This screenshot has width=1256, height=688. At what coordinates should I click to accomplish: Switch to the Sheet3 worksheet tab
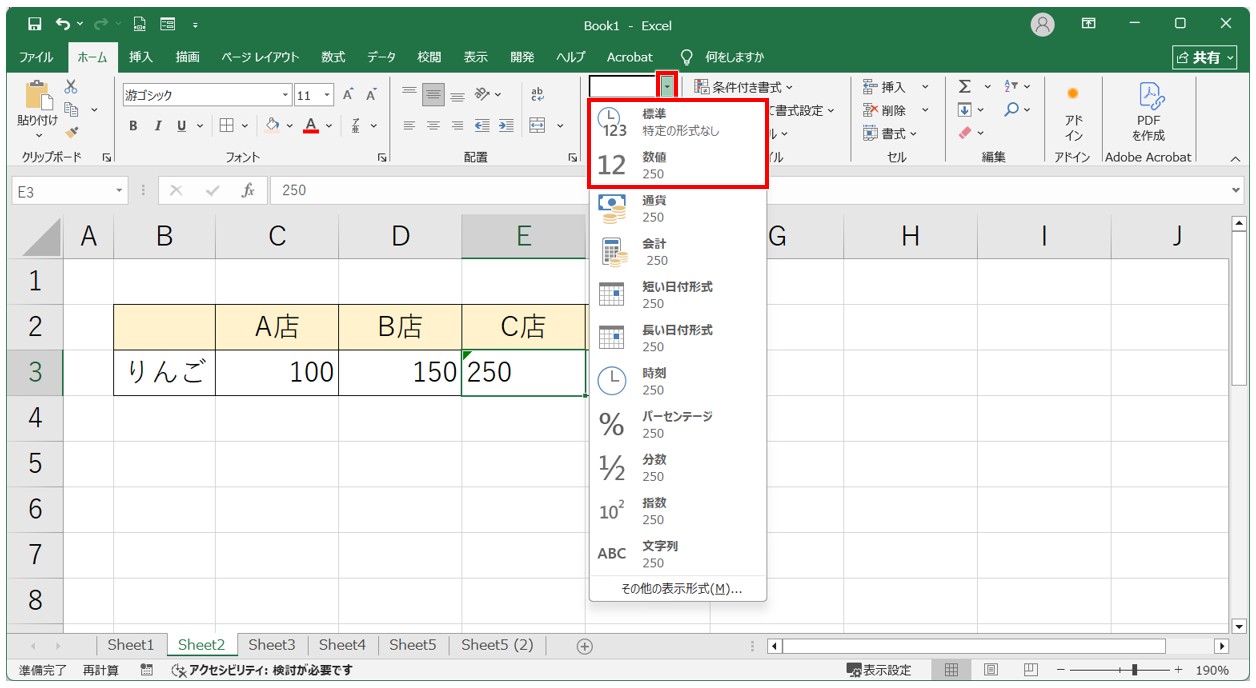tap(272, 645)
